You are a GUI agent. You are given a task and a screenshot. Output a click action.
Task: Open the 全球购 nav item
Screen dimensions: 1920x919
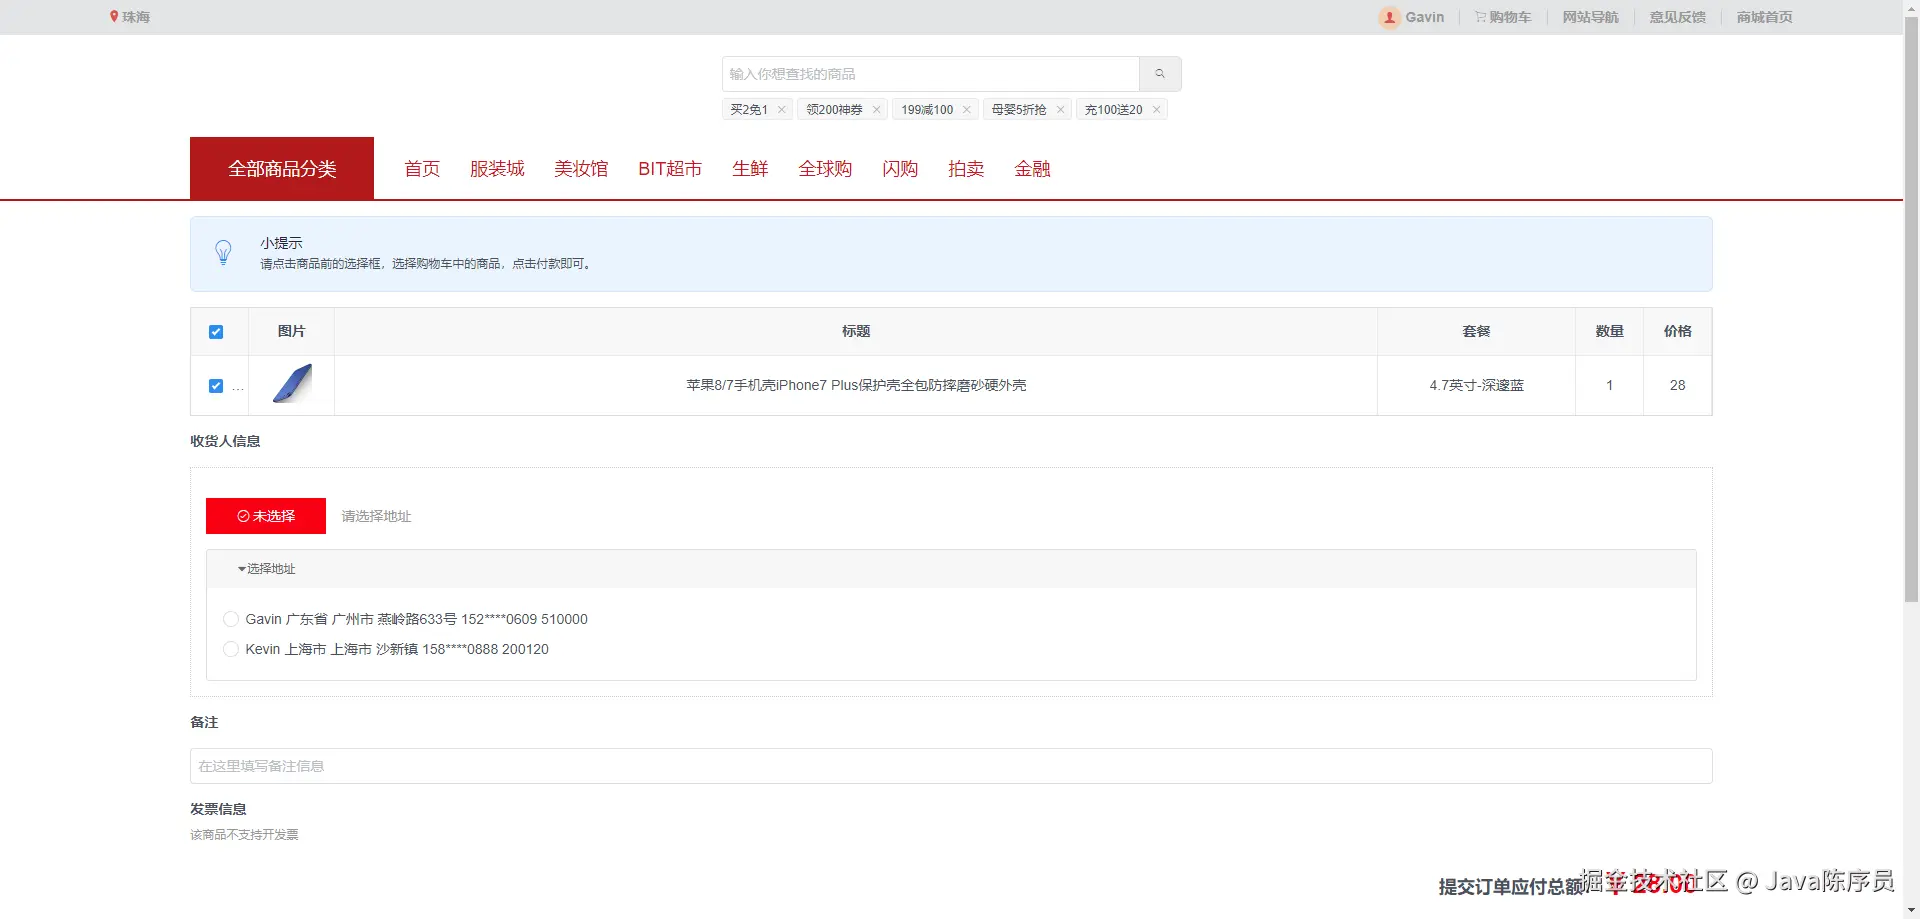[x=825, y=169]
